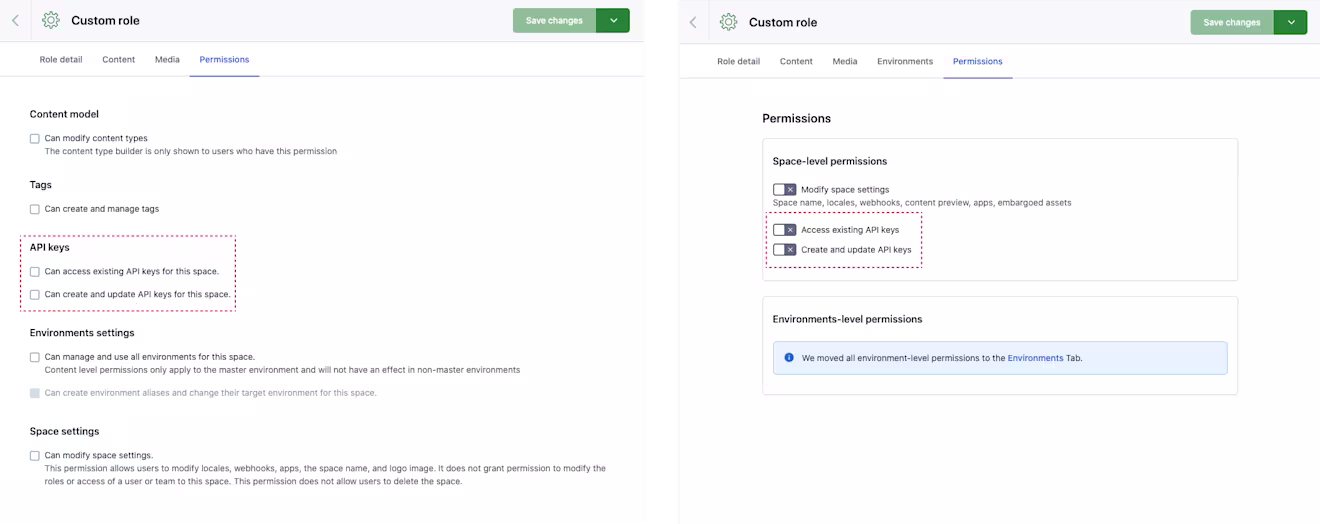Screen dimensions: 1320x524
Task: Open Content tab in left panel
Action: click(x=118, y=59)
